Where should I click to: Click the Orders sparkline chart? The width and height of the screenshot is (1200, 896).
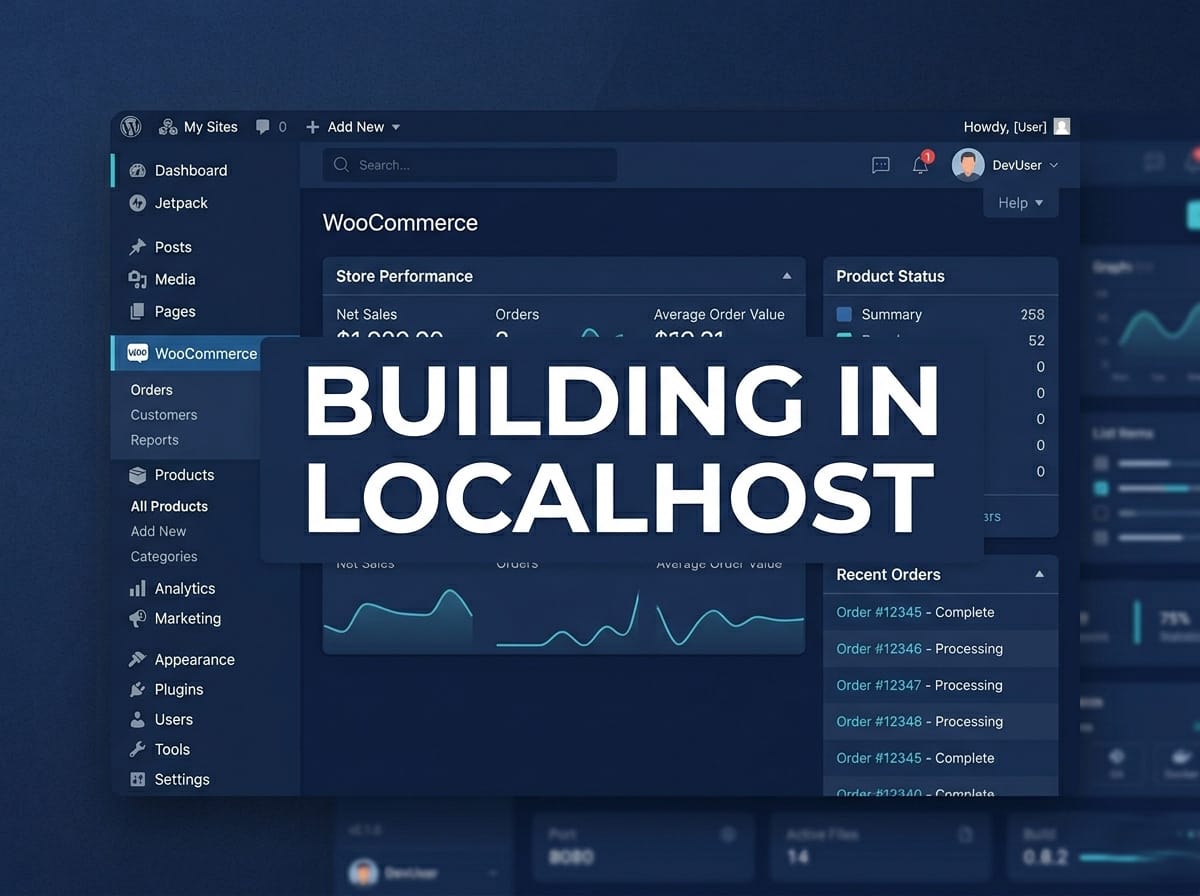567,618
